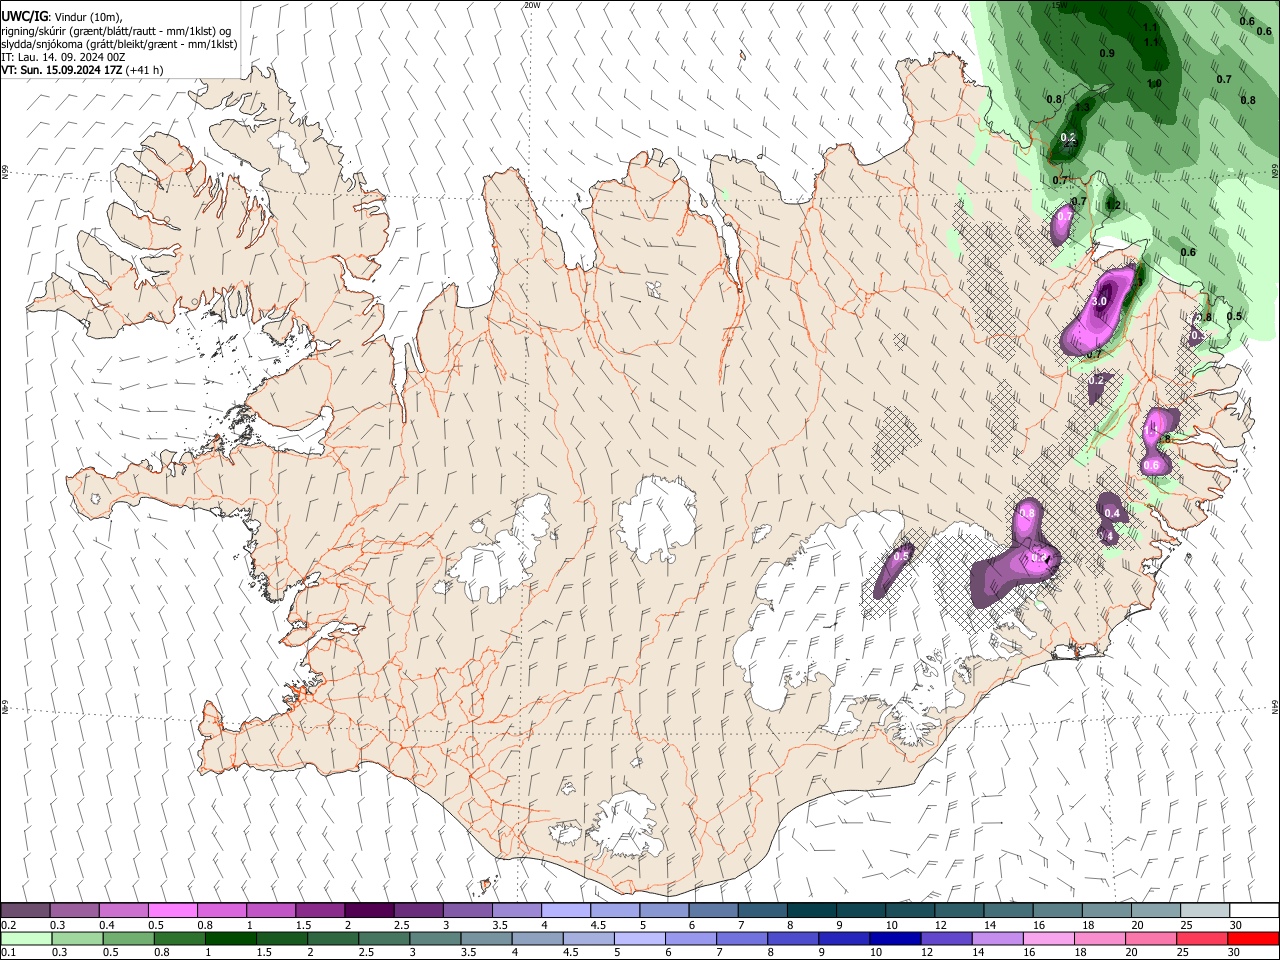Pick the dusky purple 0.2–0.3 swatch, upper legend
The width and height of the screenshot is (1280, 960).
[x=26, y=911]
